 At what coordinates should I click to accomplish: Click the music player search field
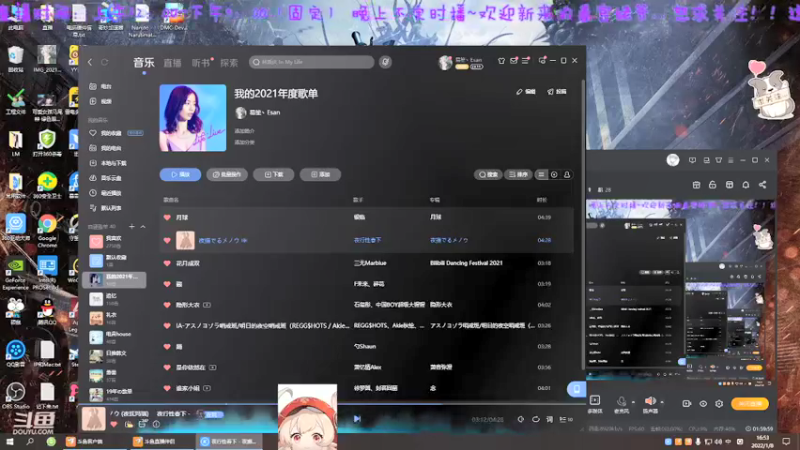click(312, 62)
